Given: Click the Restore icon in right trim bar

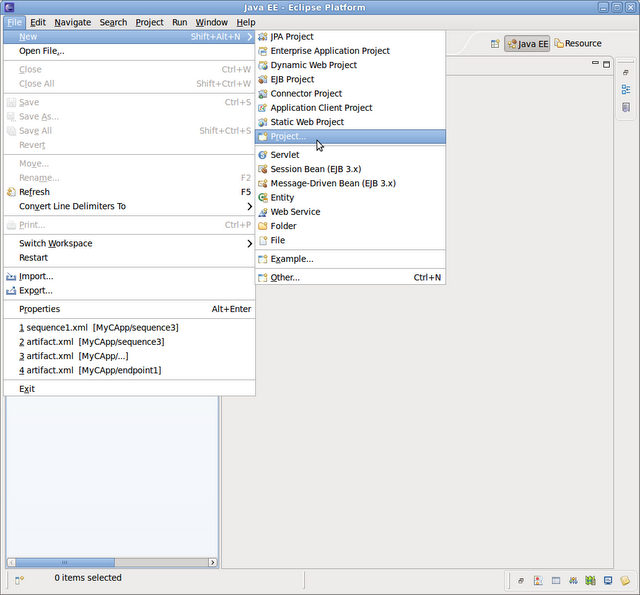Looking at the screenshot, I should click(626, 72).
